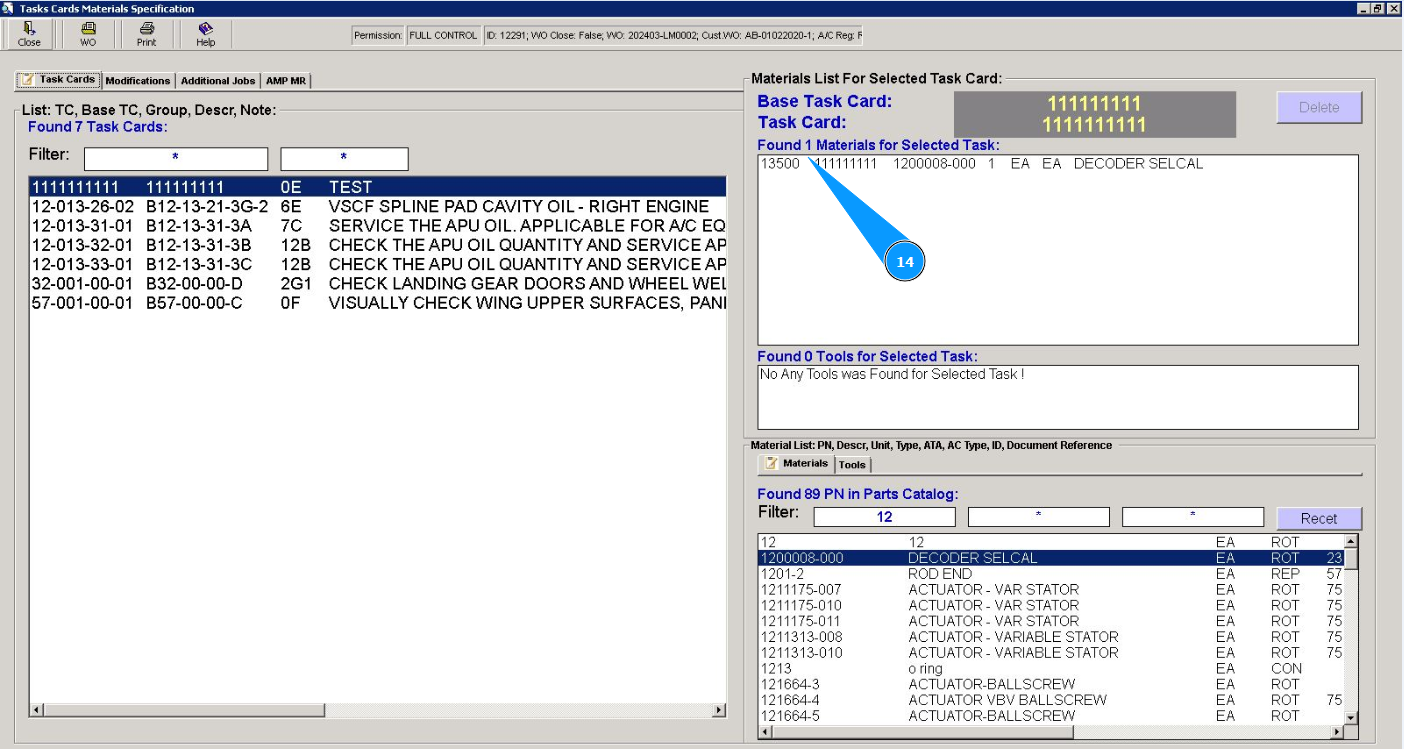
Task: Open the Help toolbar icon
Action: tap(205, 34)
